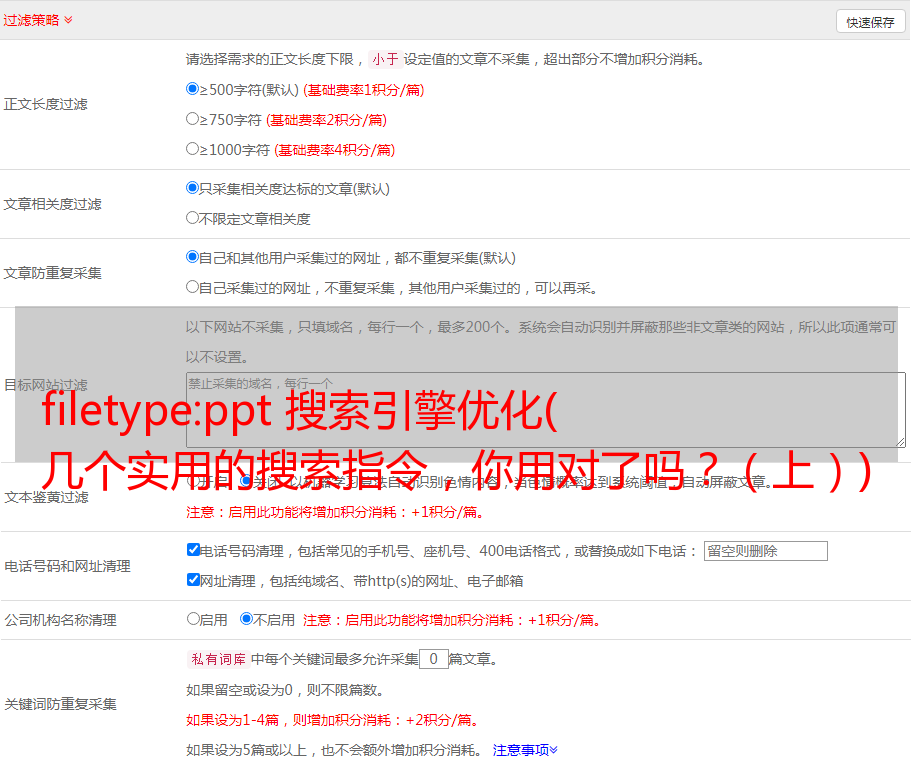Pick the ≥1000字符 length option
Viewport: 912px width, 768px height.
coord(193,149)
